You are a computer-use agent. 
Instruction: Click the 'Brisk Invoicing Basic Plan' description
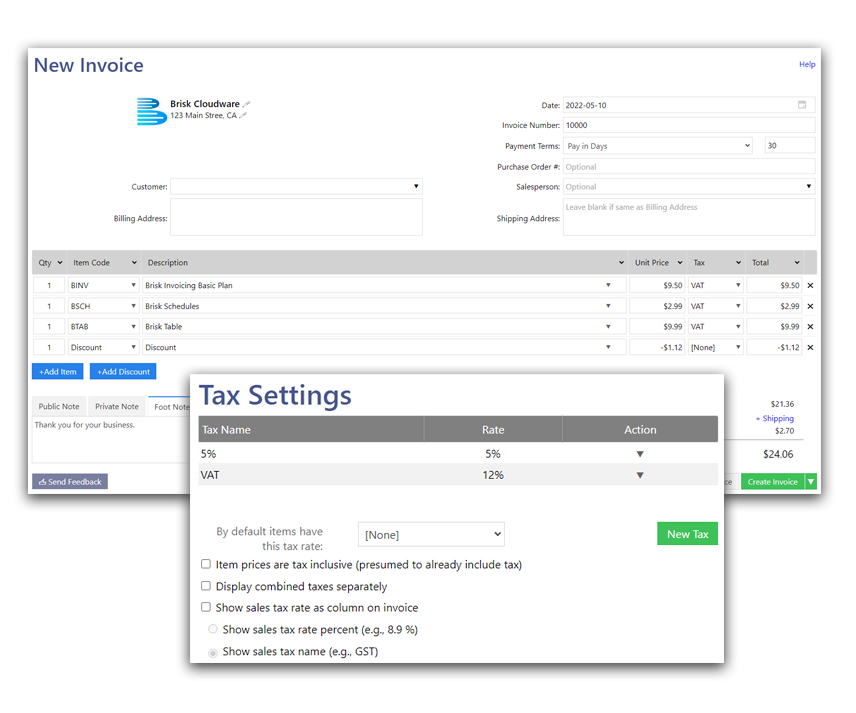[189, 285]
